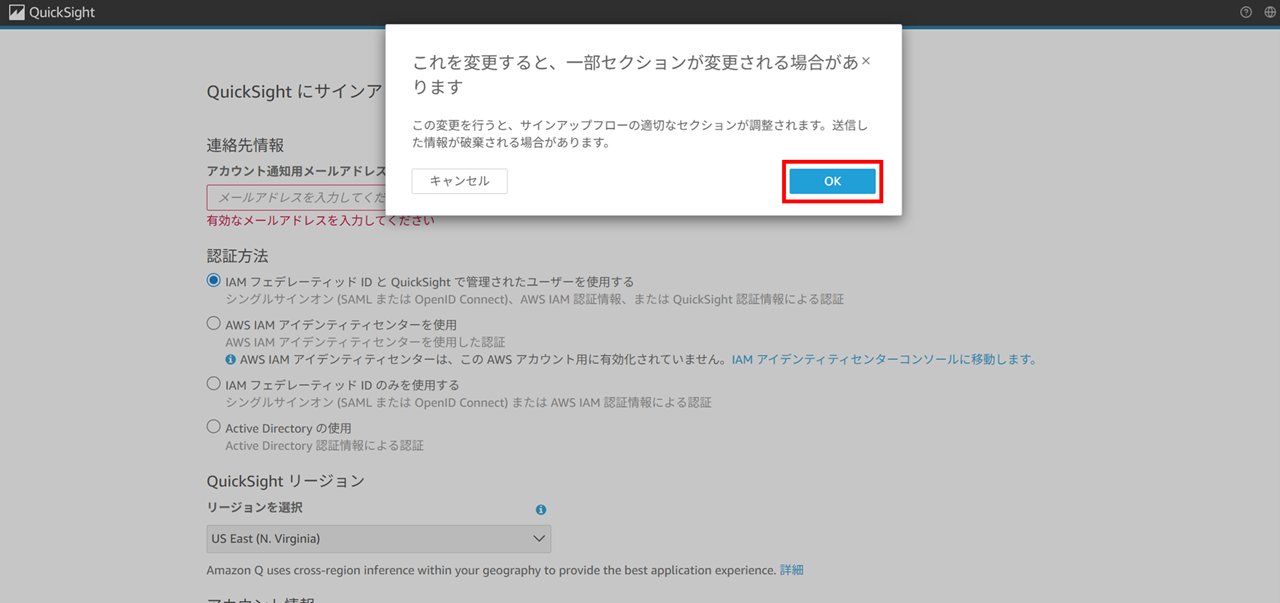
Task: Open the IAM アイデンティティセンターコンソールに移動します link
Action: pyautogui.click(x=884, y=359)
